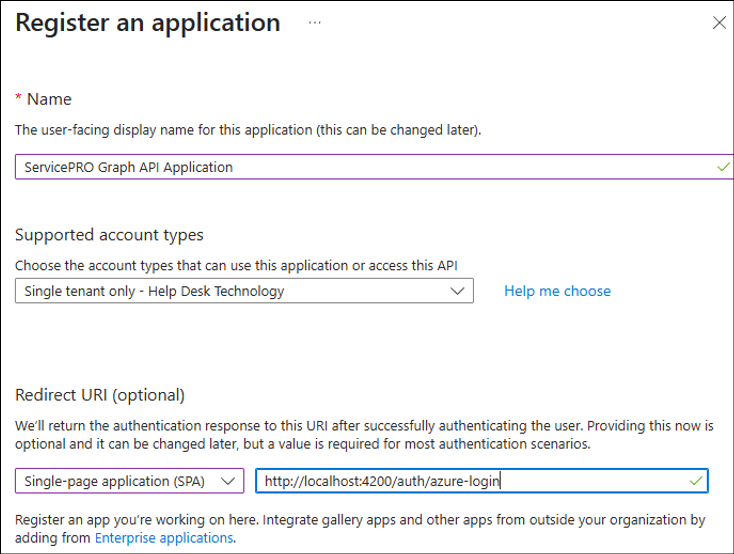Open the ellipsis more options menu
734x554 pixels.
click(315, 22)
